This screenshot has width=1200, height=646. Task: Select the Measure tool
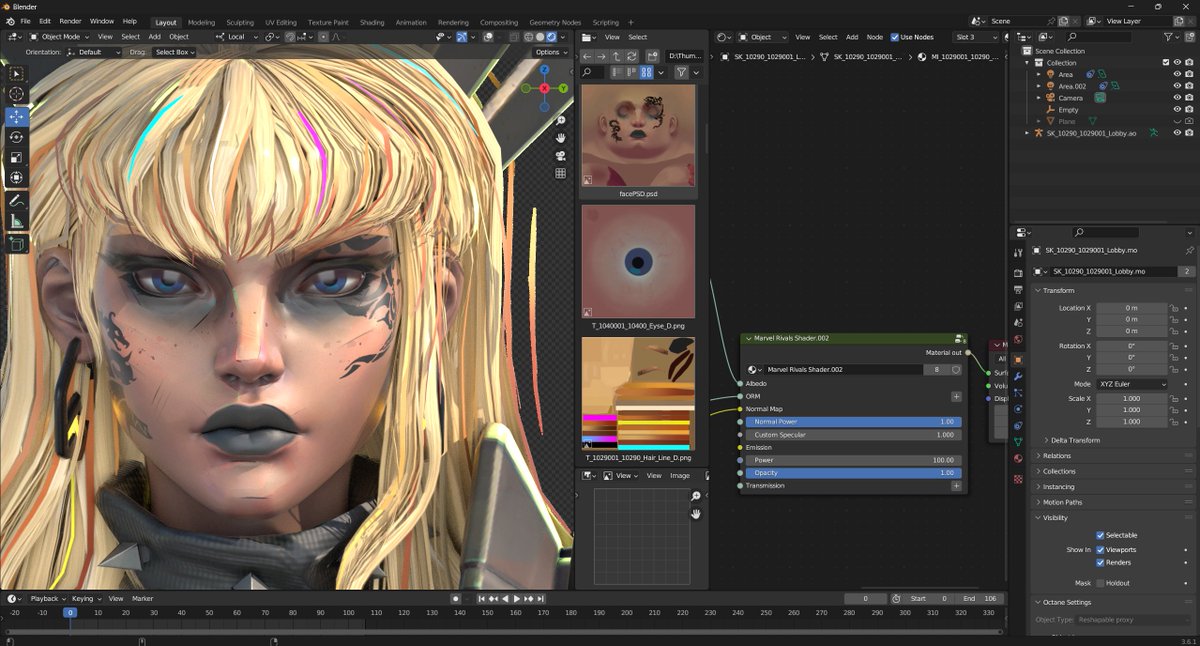coord(17,221)
